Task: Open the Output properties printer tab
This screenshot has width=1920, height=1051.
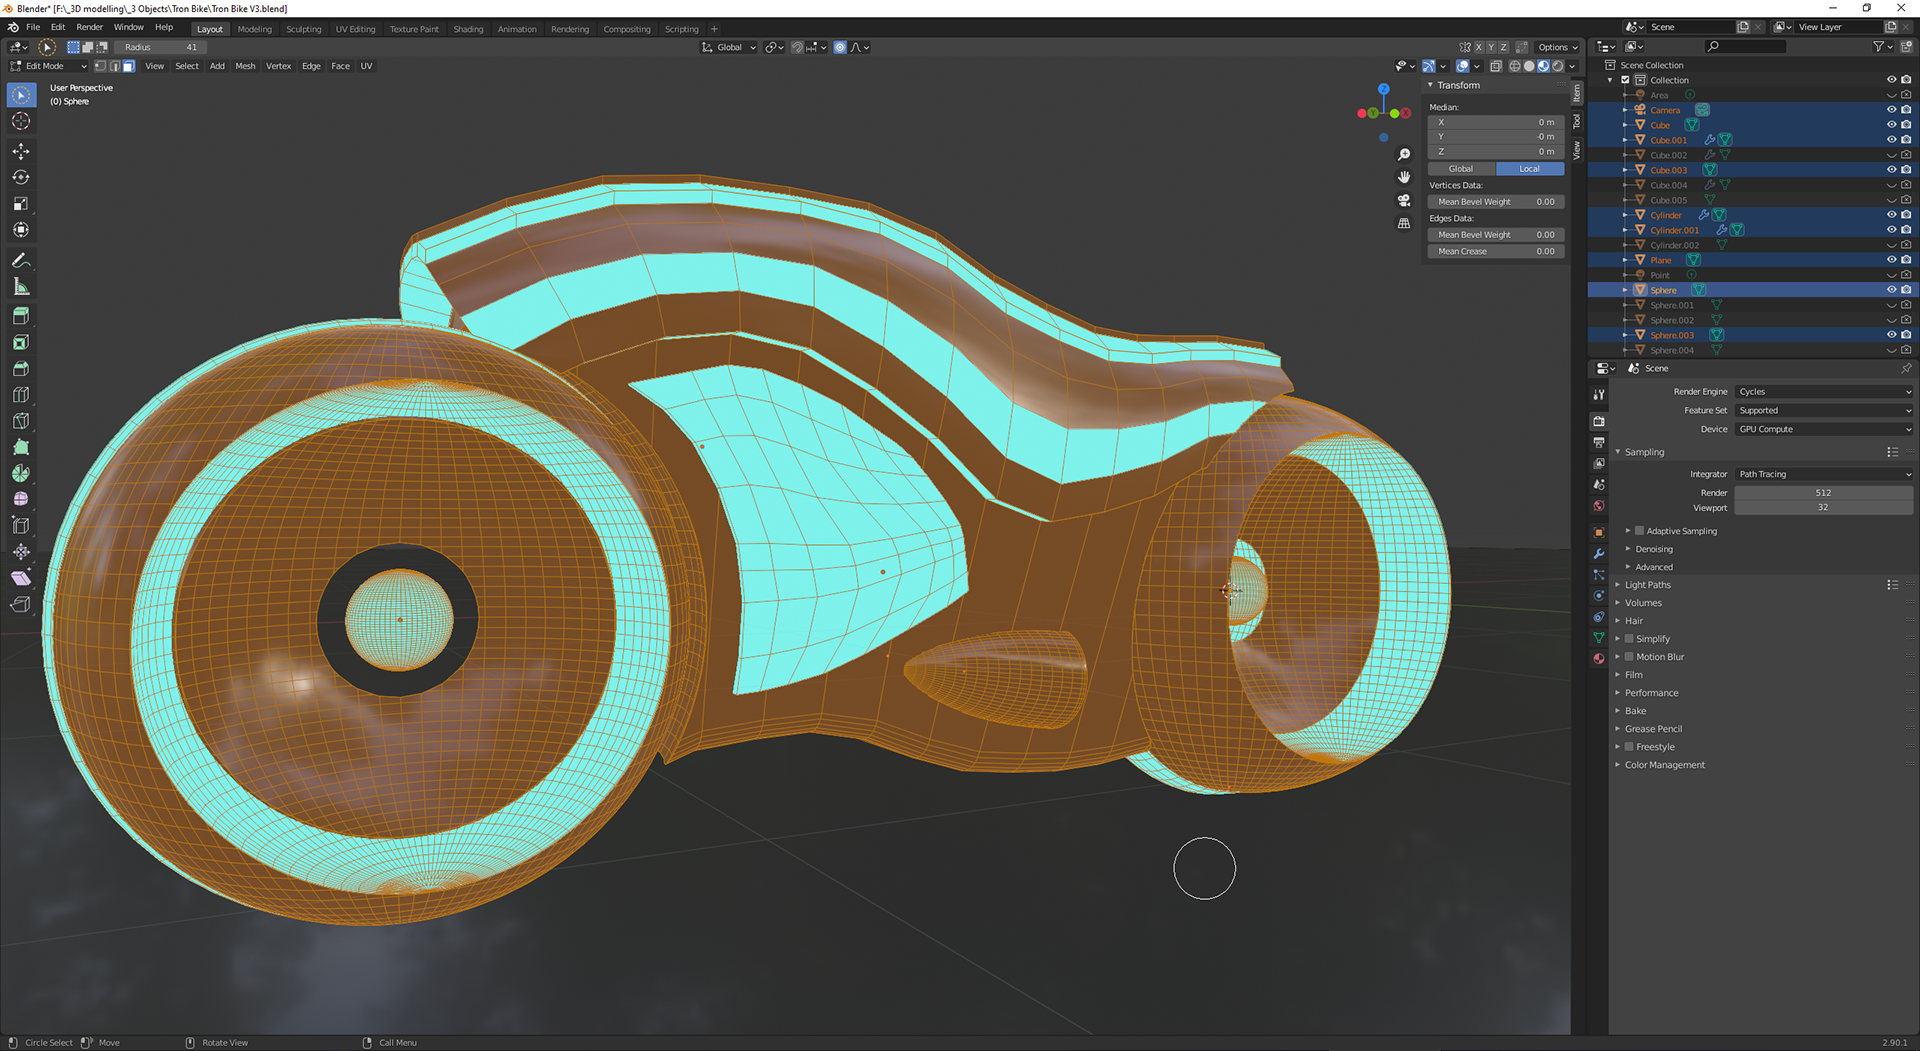Action: coord(1599,442)
